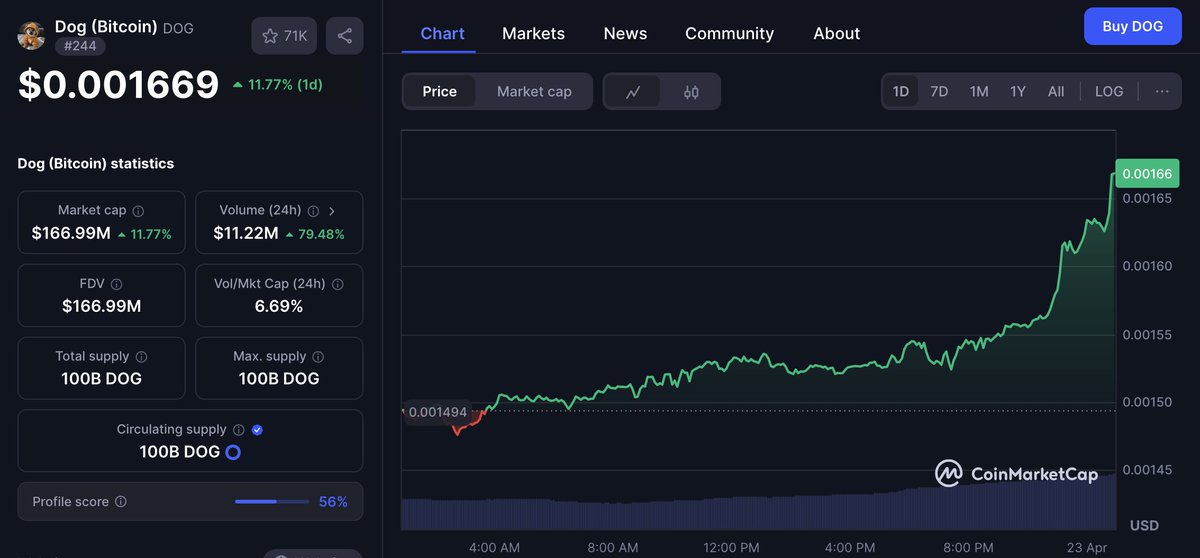Open the chart more options ellipsis
The image size is (1200, 558).
[x=1162, y=91]
